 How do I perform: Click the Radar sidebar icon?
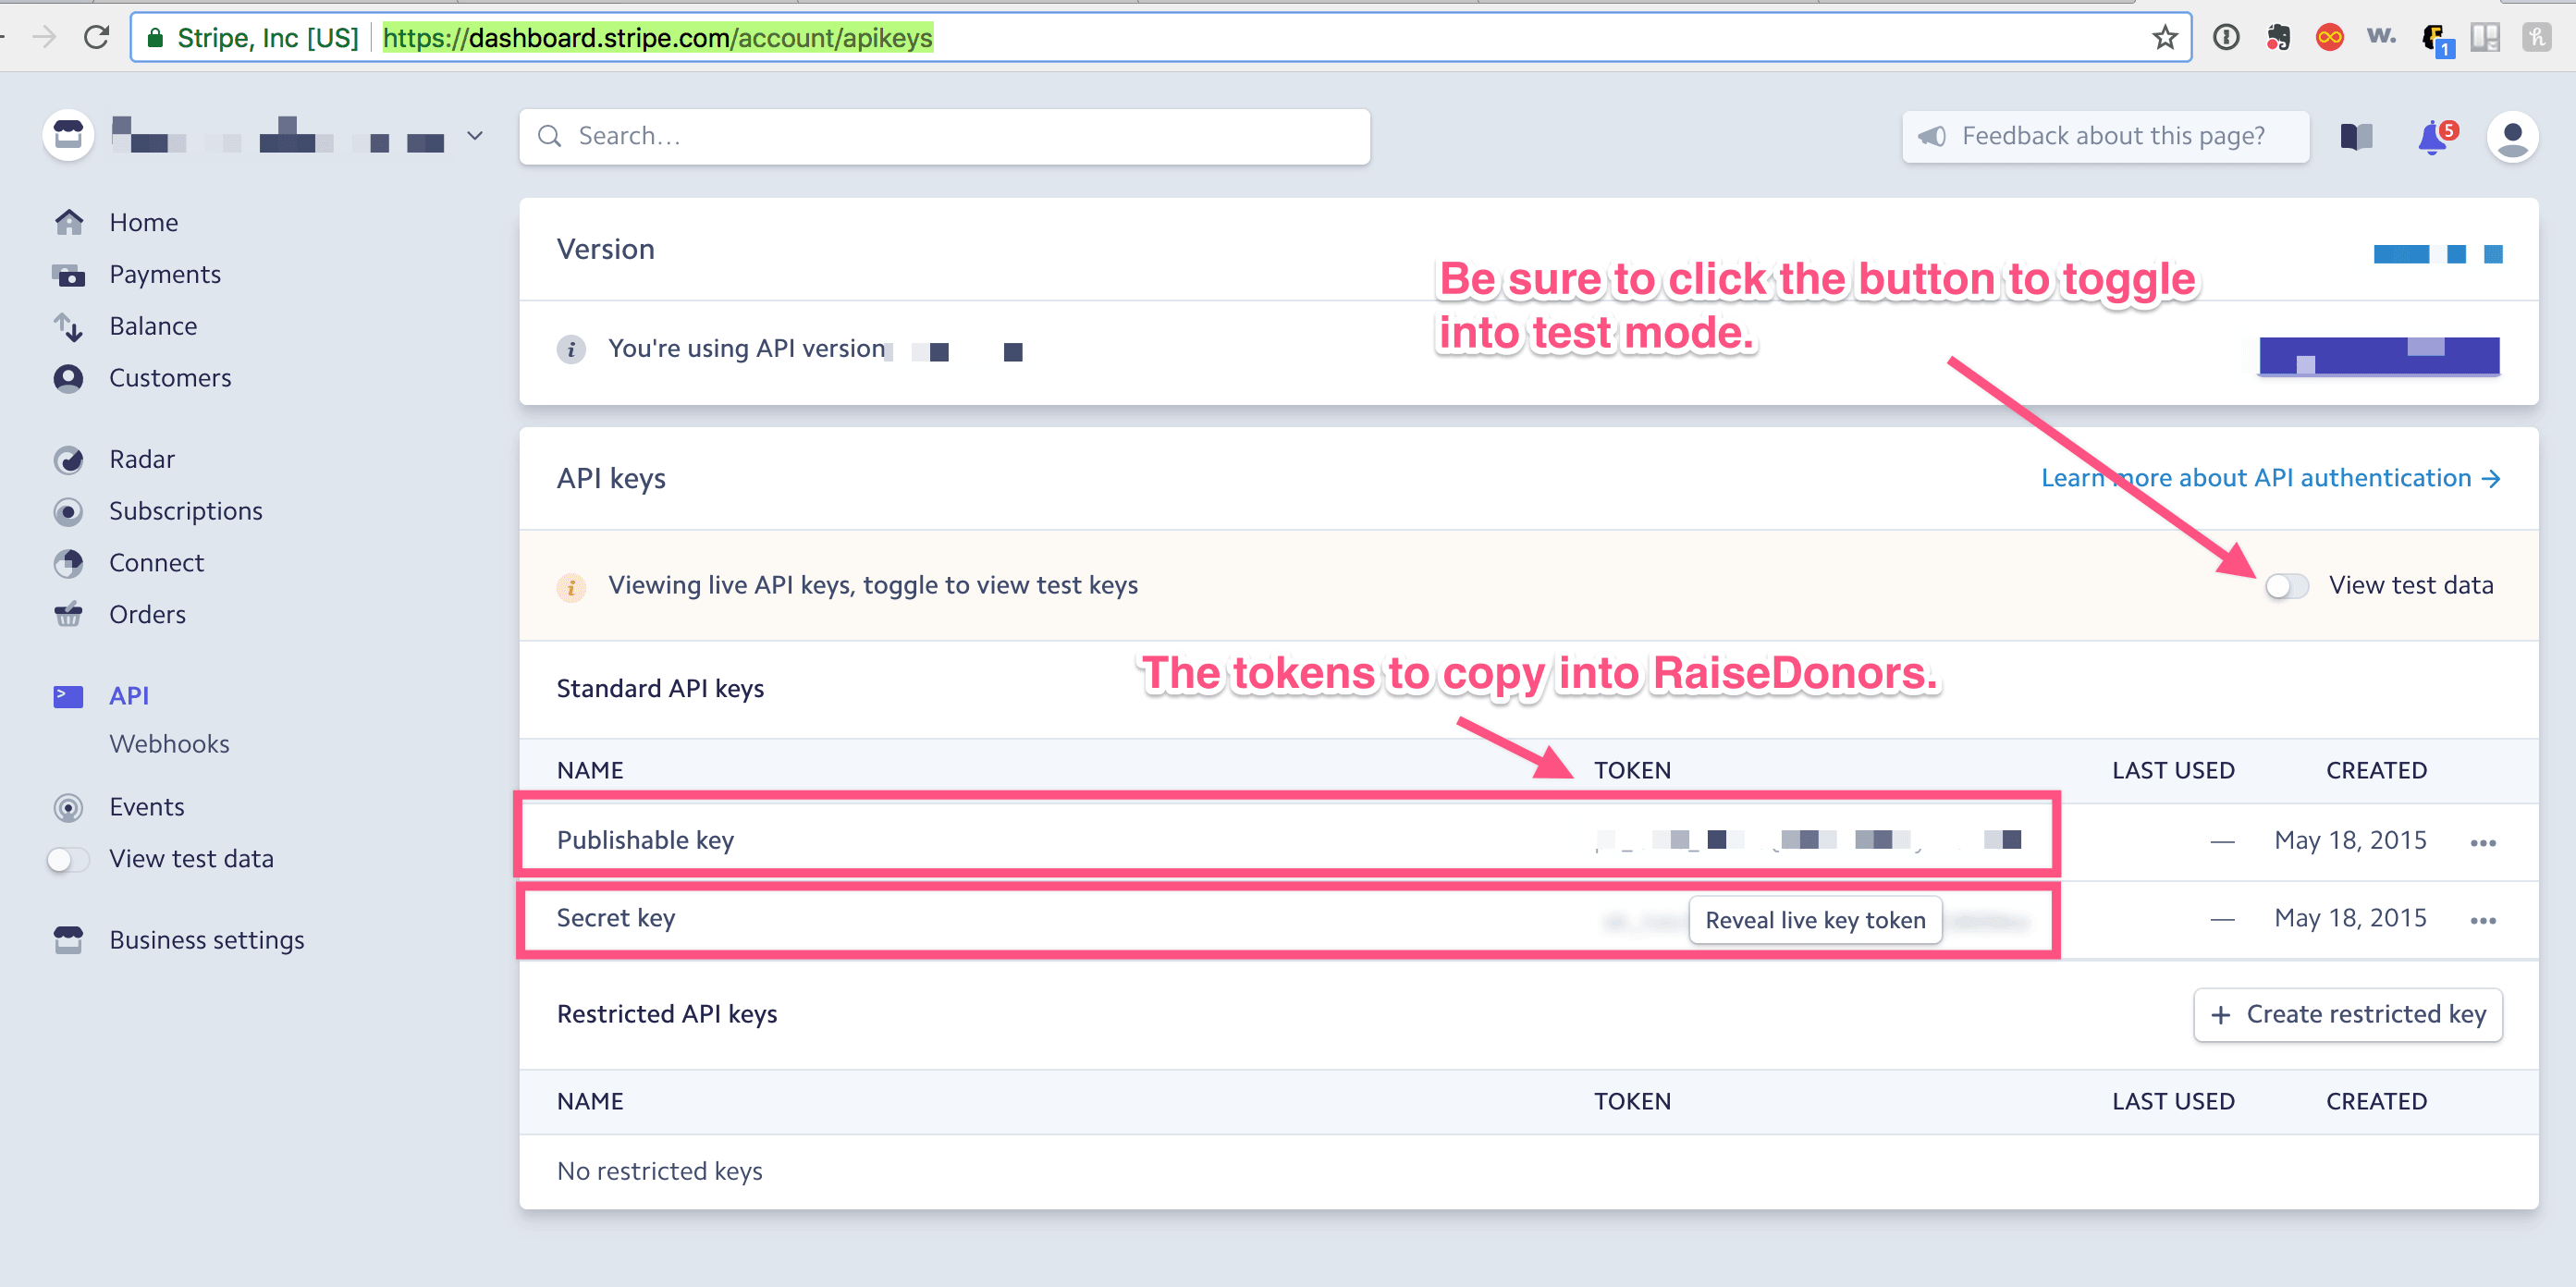pos(68,459)
